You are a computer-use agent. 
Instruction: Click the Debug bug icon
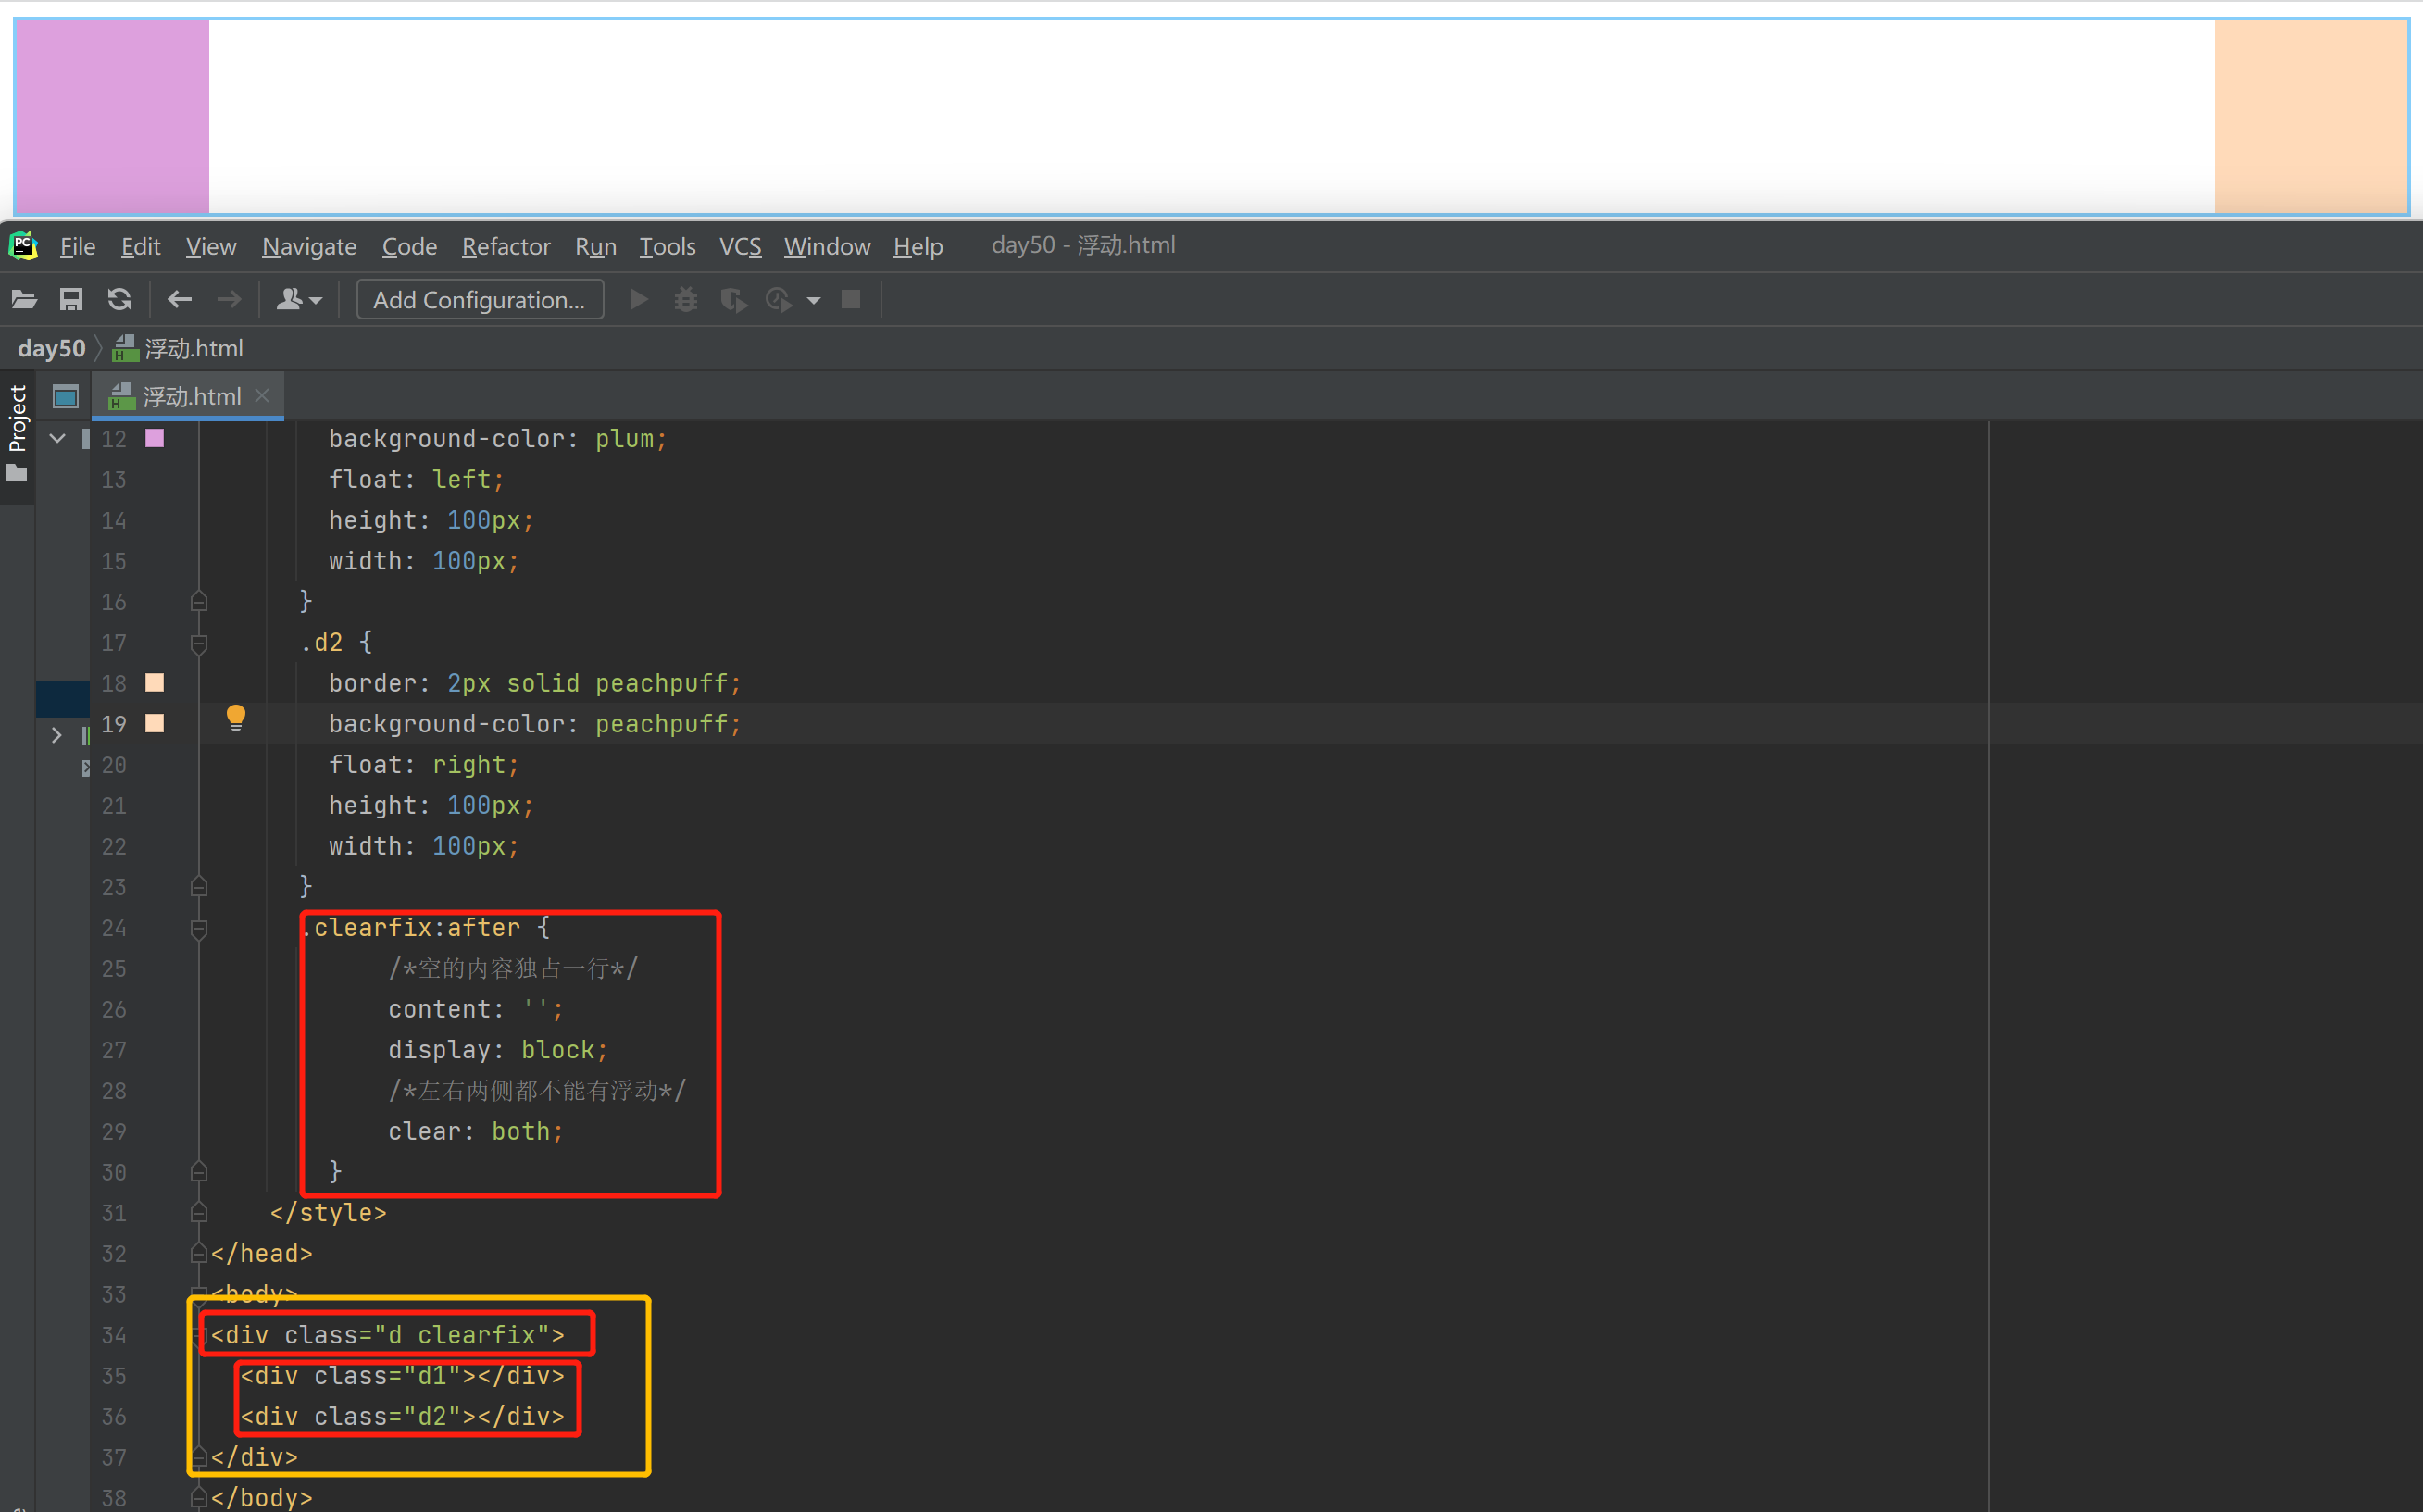(x=686, y=299)
